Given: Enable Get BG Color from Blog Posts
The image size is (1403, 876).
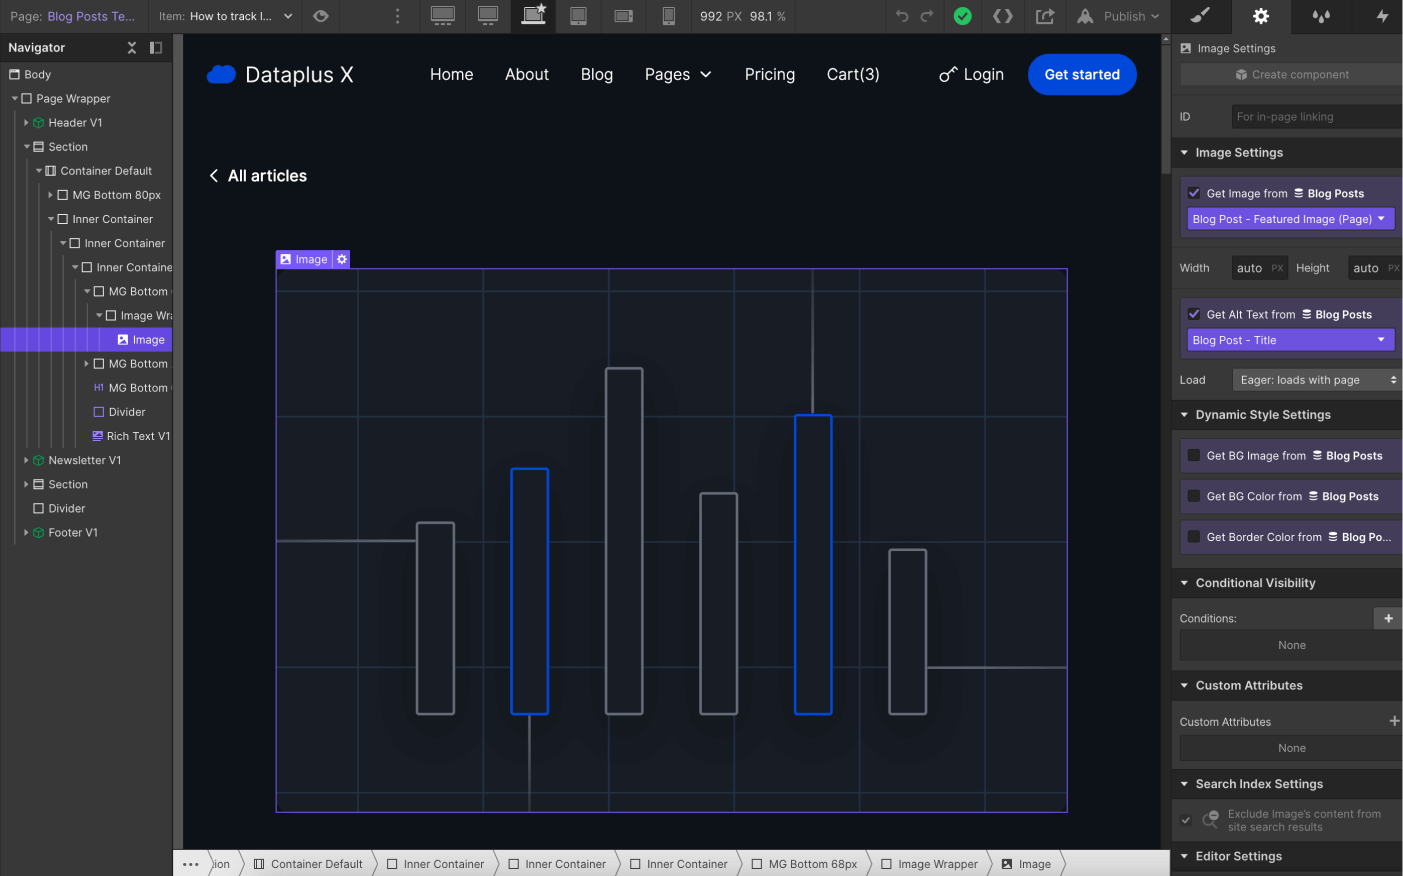Looking at the screenshot, I should pos(1194,497).
